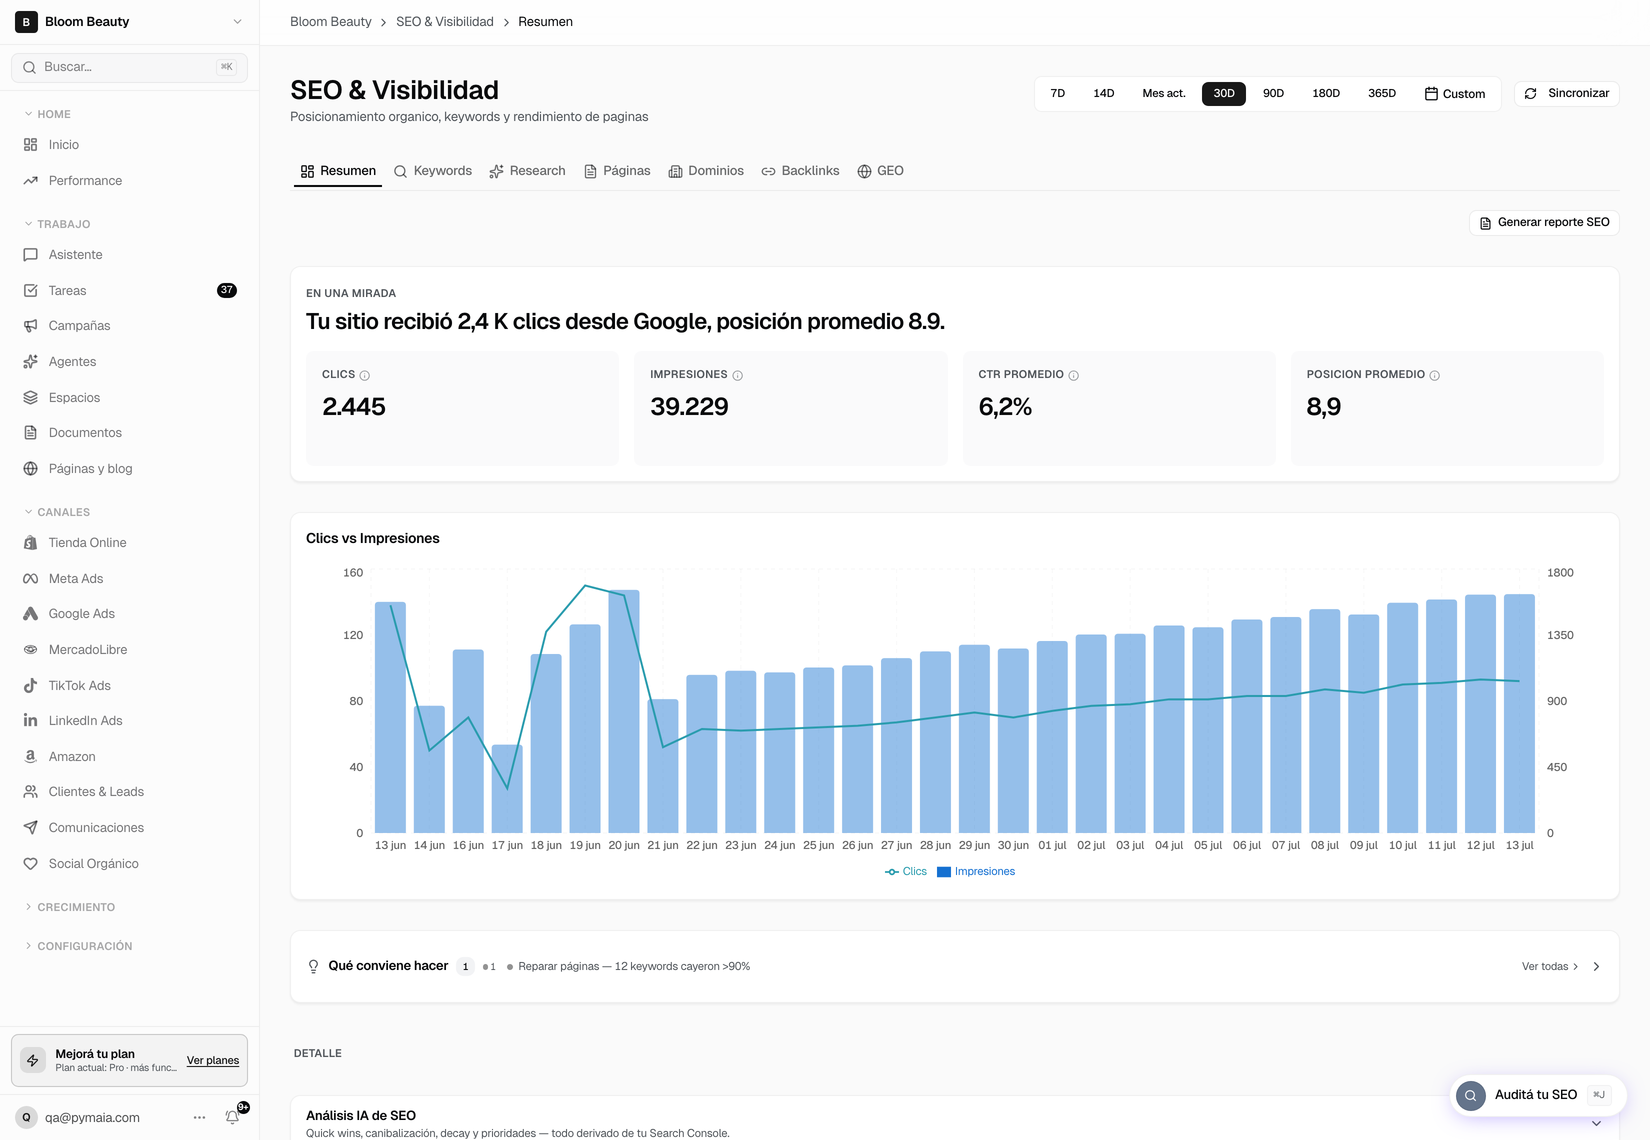The width and height of the screenshot is (1650, 1140).
Task: Expand Qué conviene hacer chevron
Action: [x=1596, y=967]
